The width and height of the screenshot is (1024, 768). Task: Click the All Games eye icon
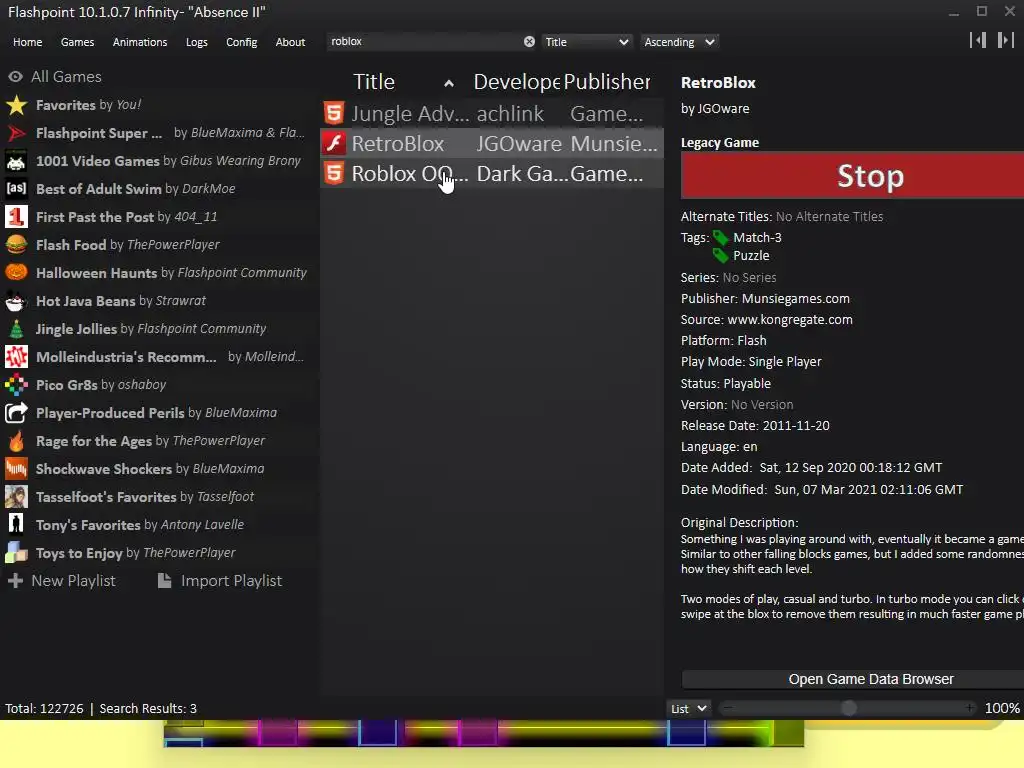tap(16, 77)
